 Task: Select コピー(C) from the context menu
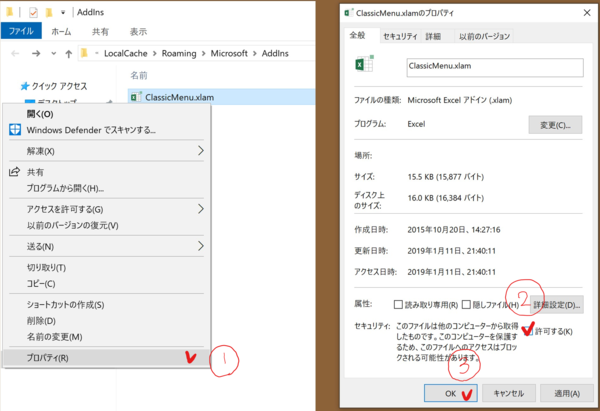(107, 284)
